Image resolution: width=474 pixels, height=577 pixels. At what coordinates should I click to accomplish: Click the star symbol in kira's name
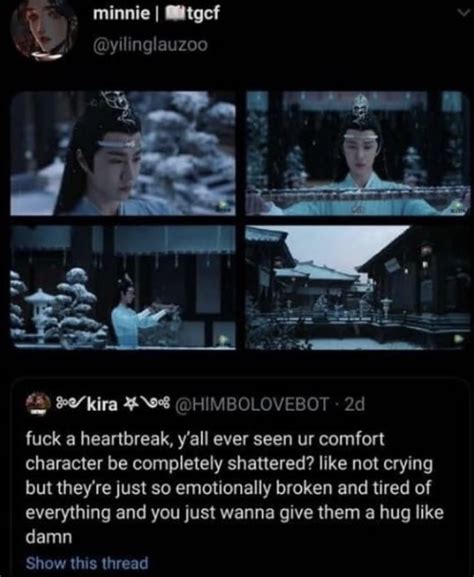(x=128, y=403)
